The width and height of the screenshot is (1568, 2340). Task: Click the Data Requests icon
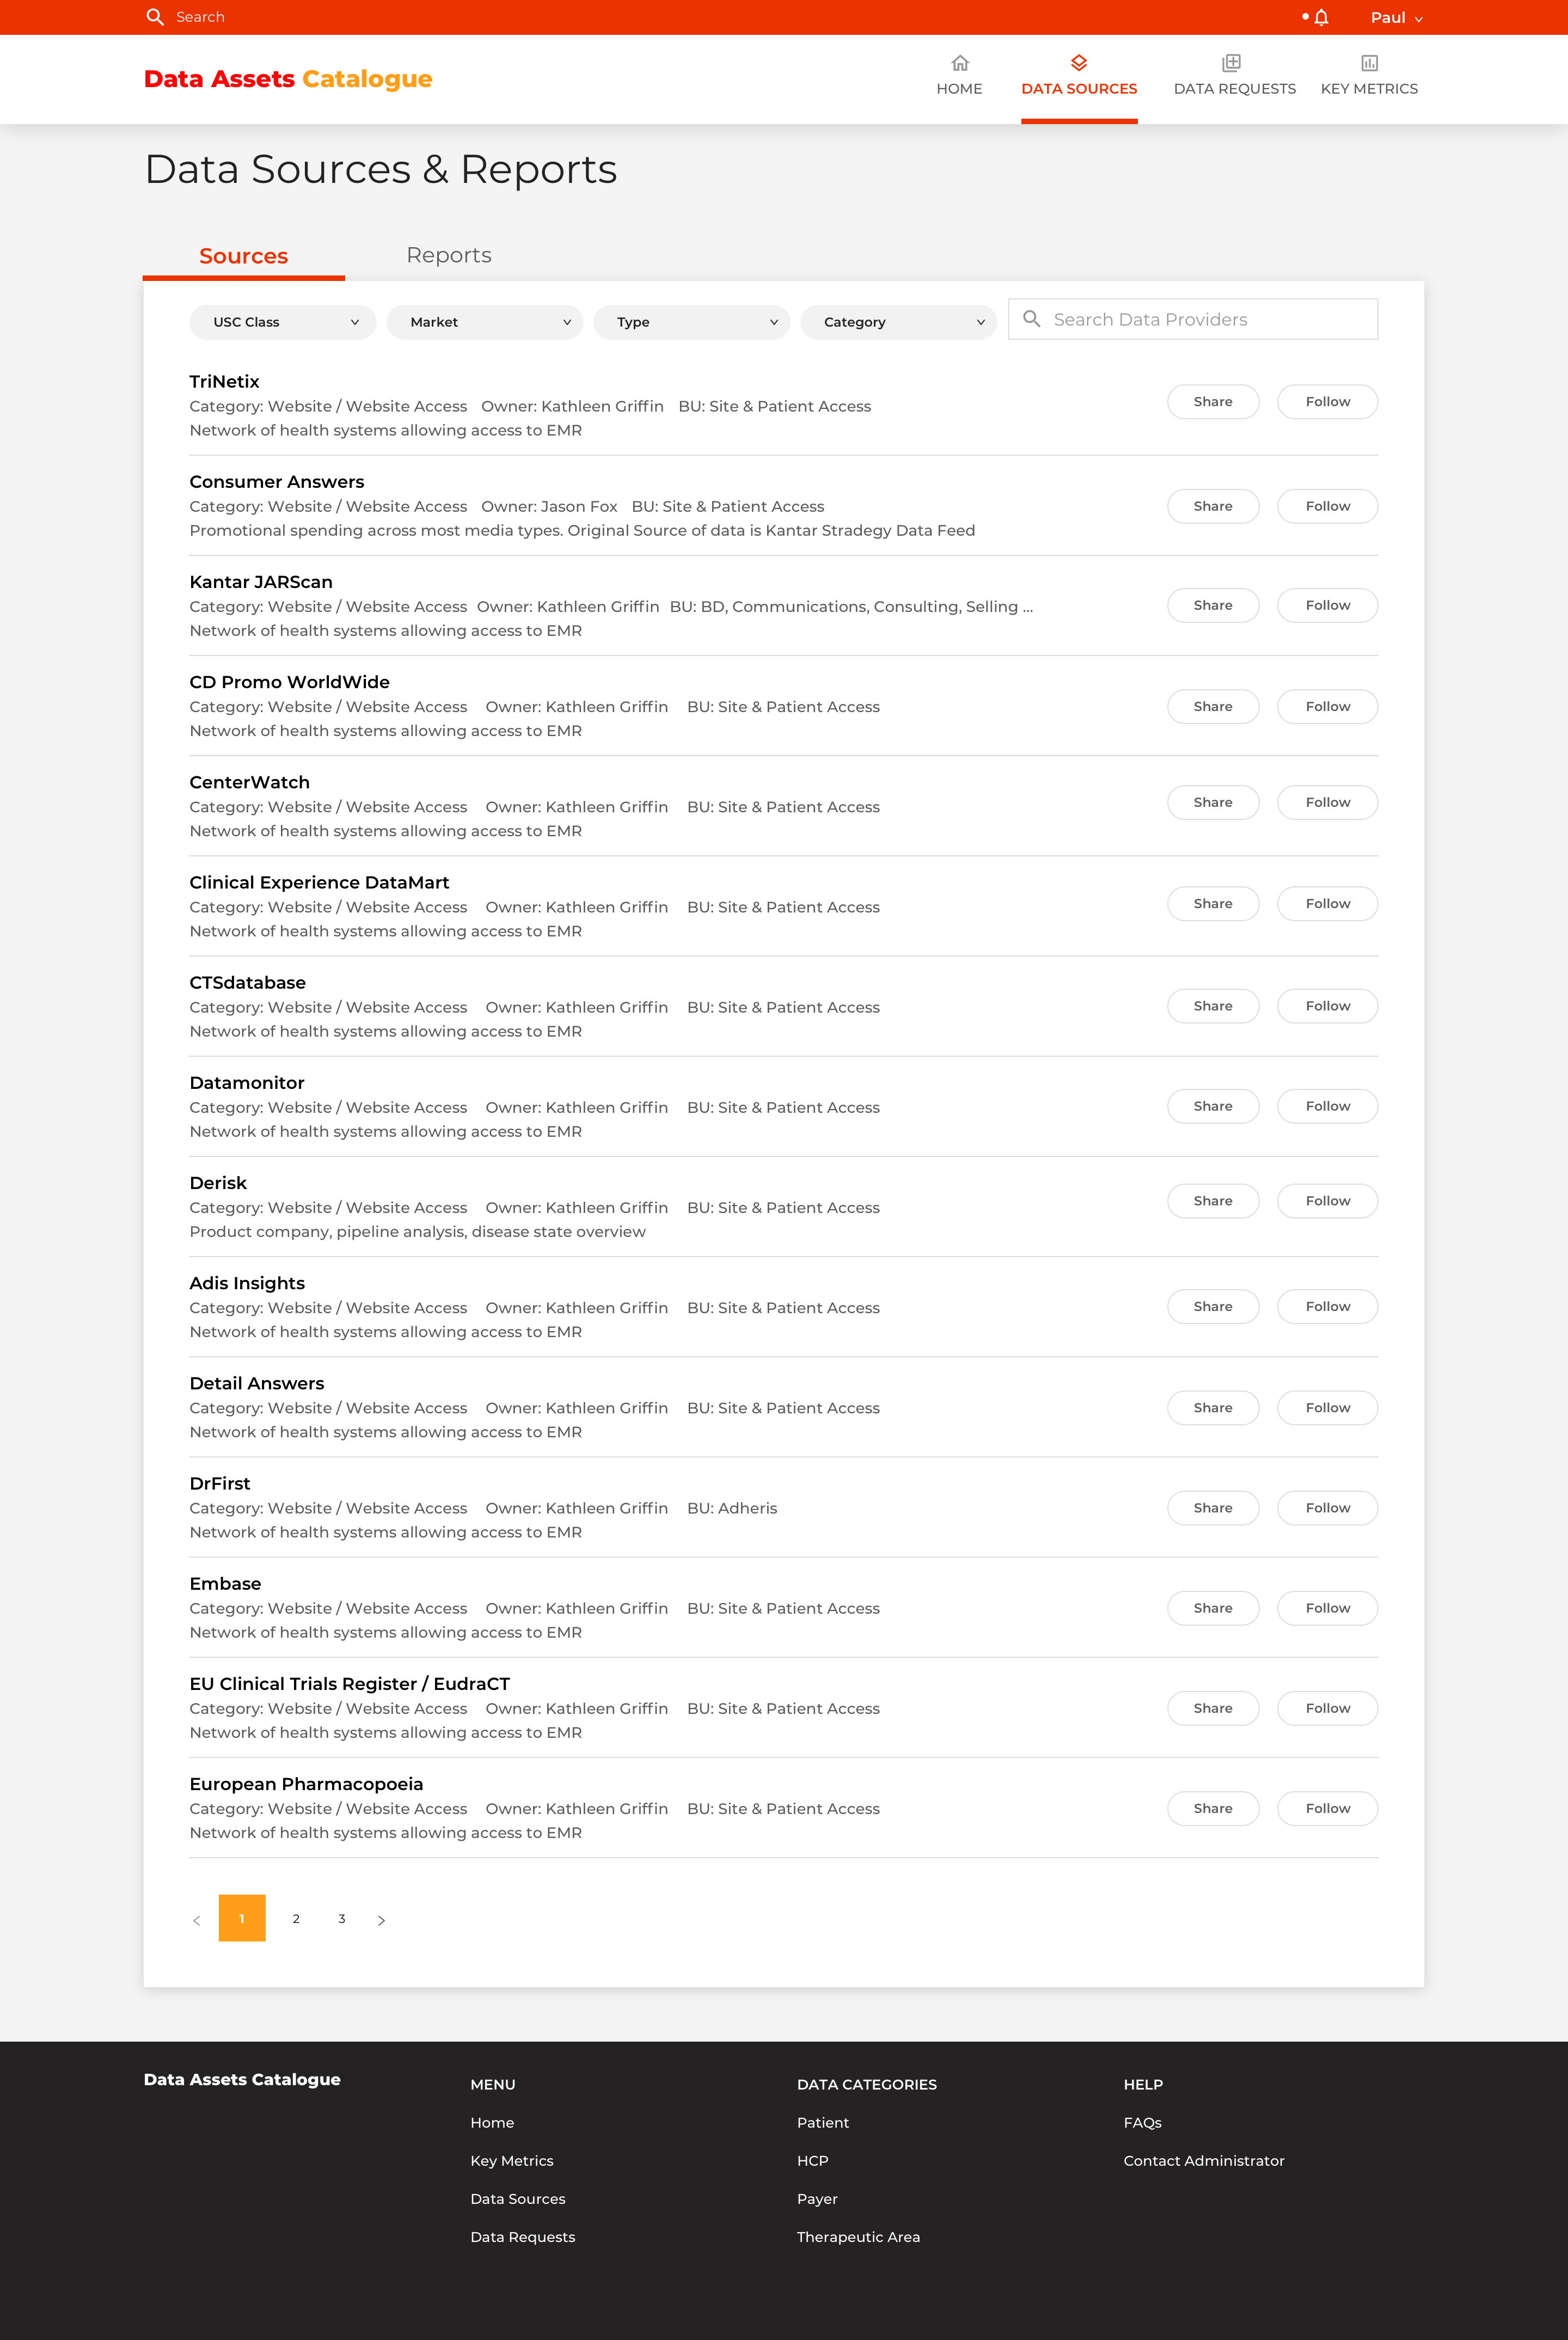click(x=1232, y=63)
